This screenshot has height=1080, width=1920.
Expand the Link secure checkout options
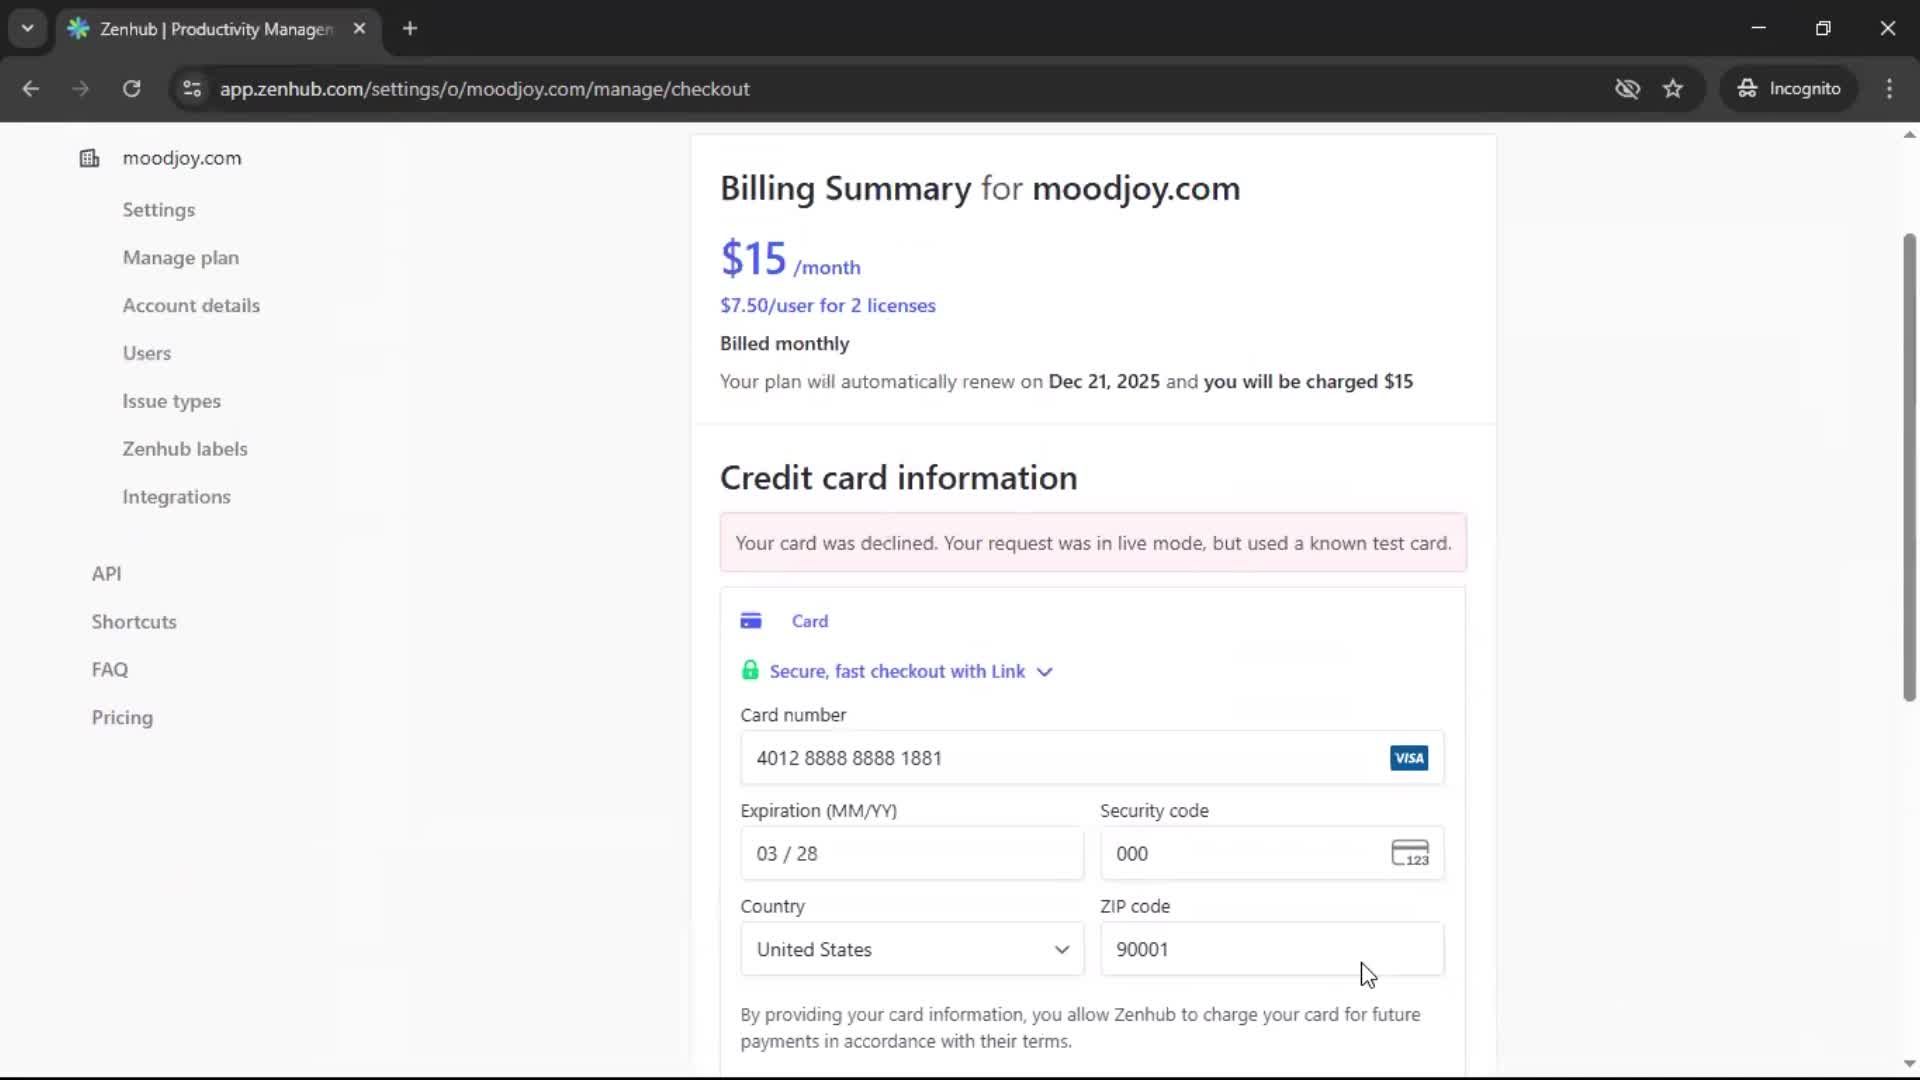(1045, 671)
